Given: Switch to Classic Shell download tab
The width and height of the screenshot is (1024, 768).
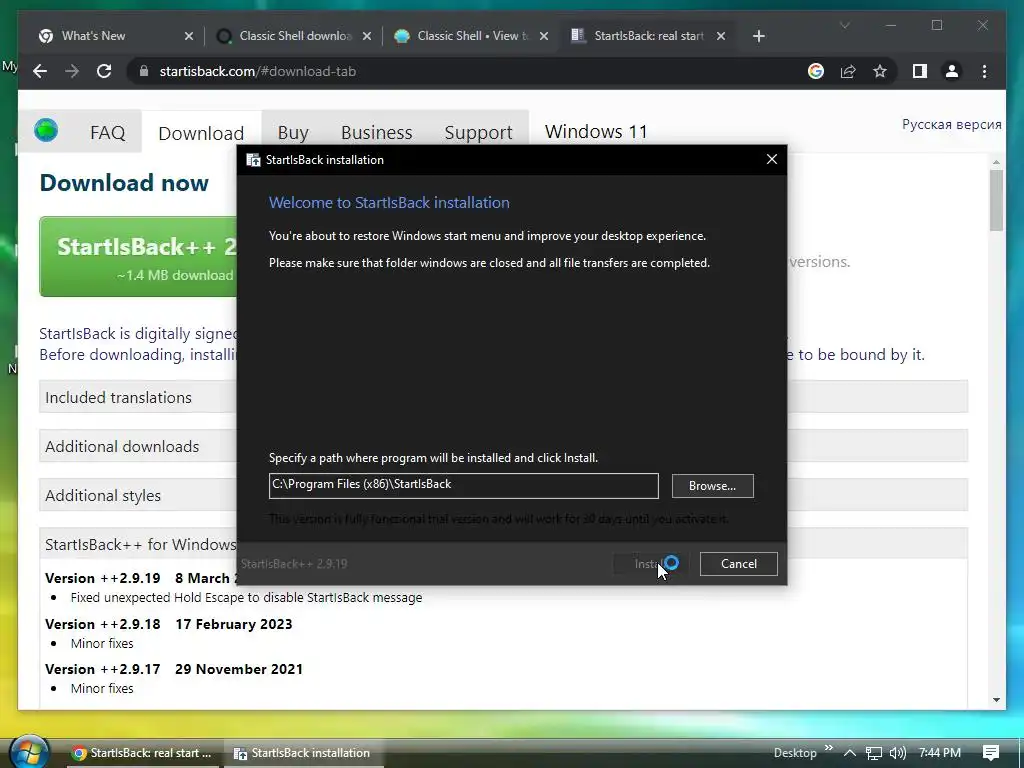Looking at the screenshot, I should 294,36.
